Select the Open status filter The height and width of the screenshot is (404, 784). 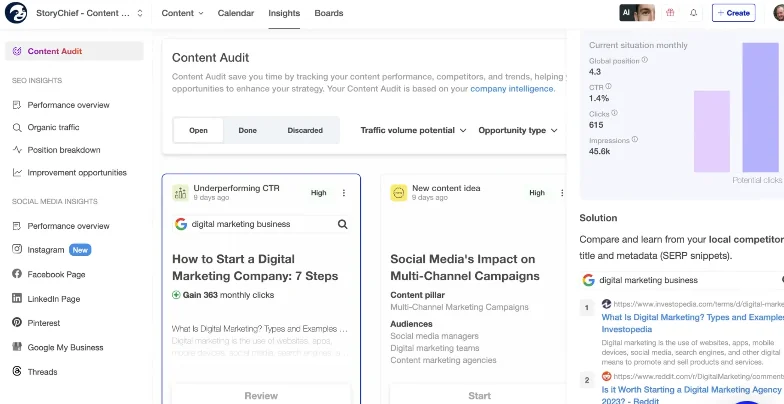pos(198,130)
